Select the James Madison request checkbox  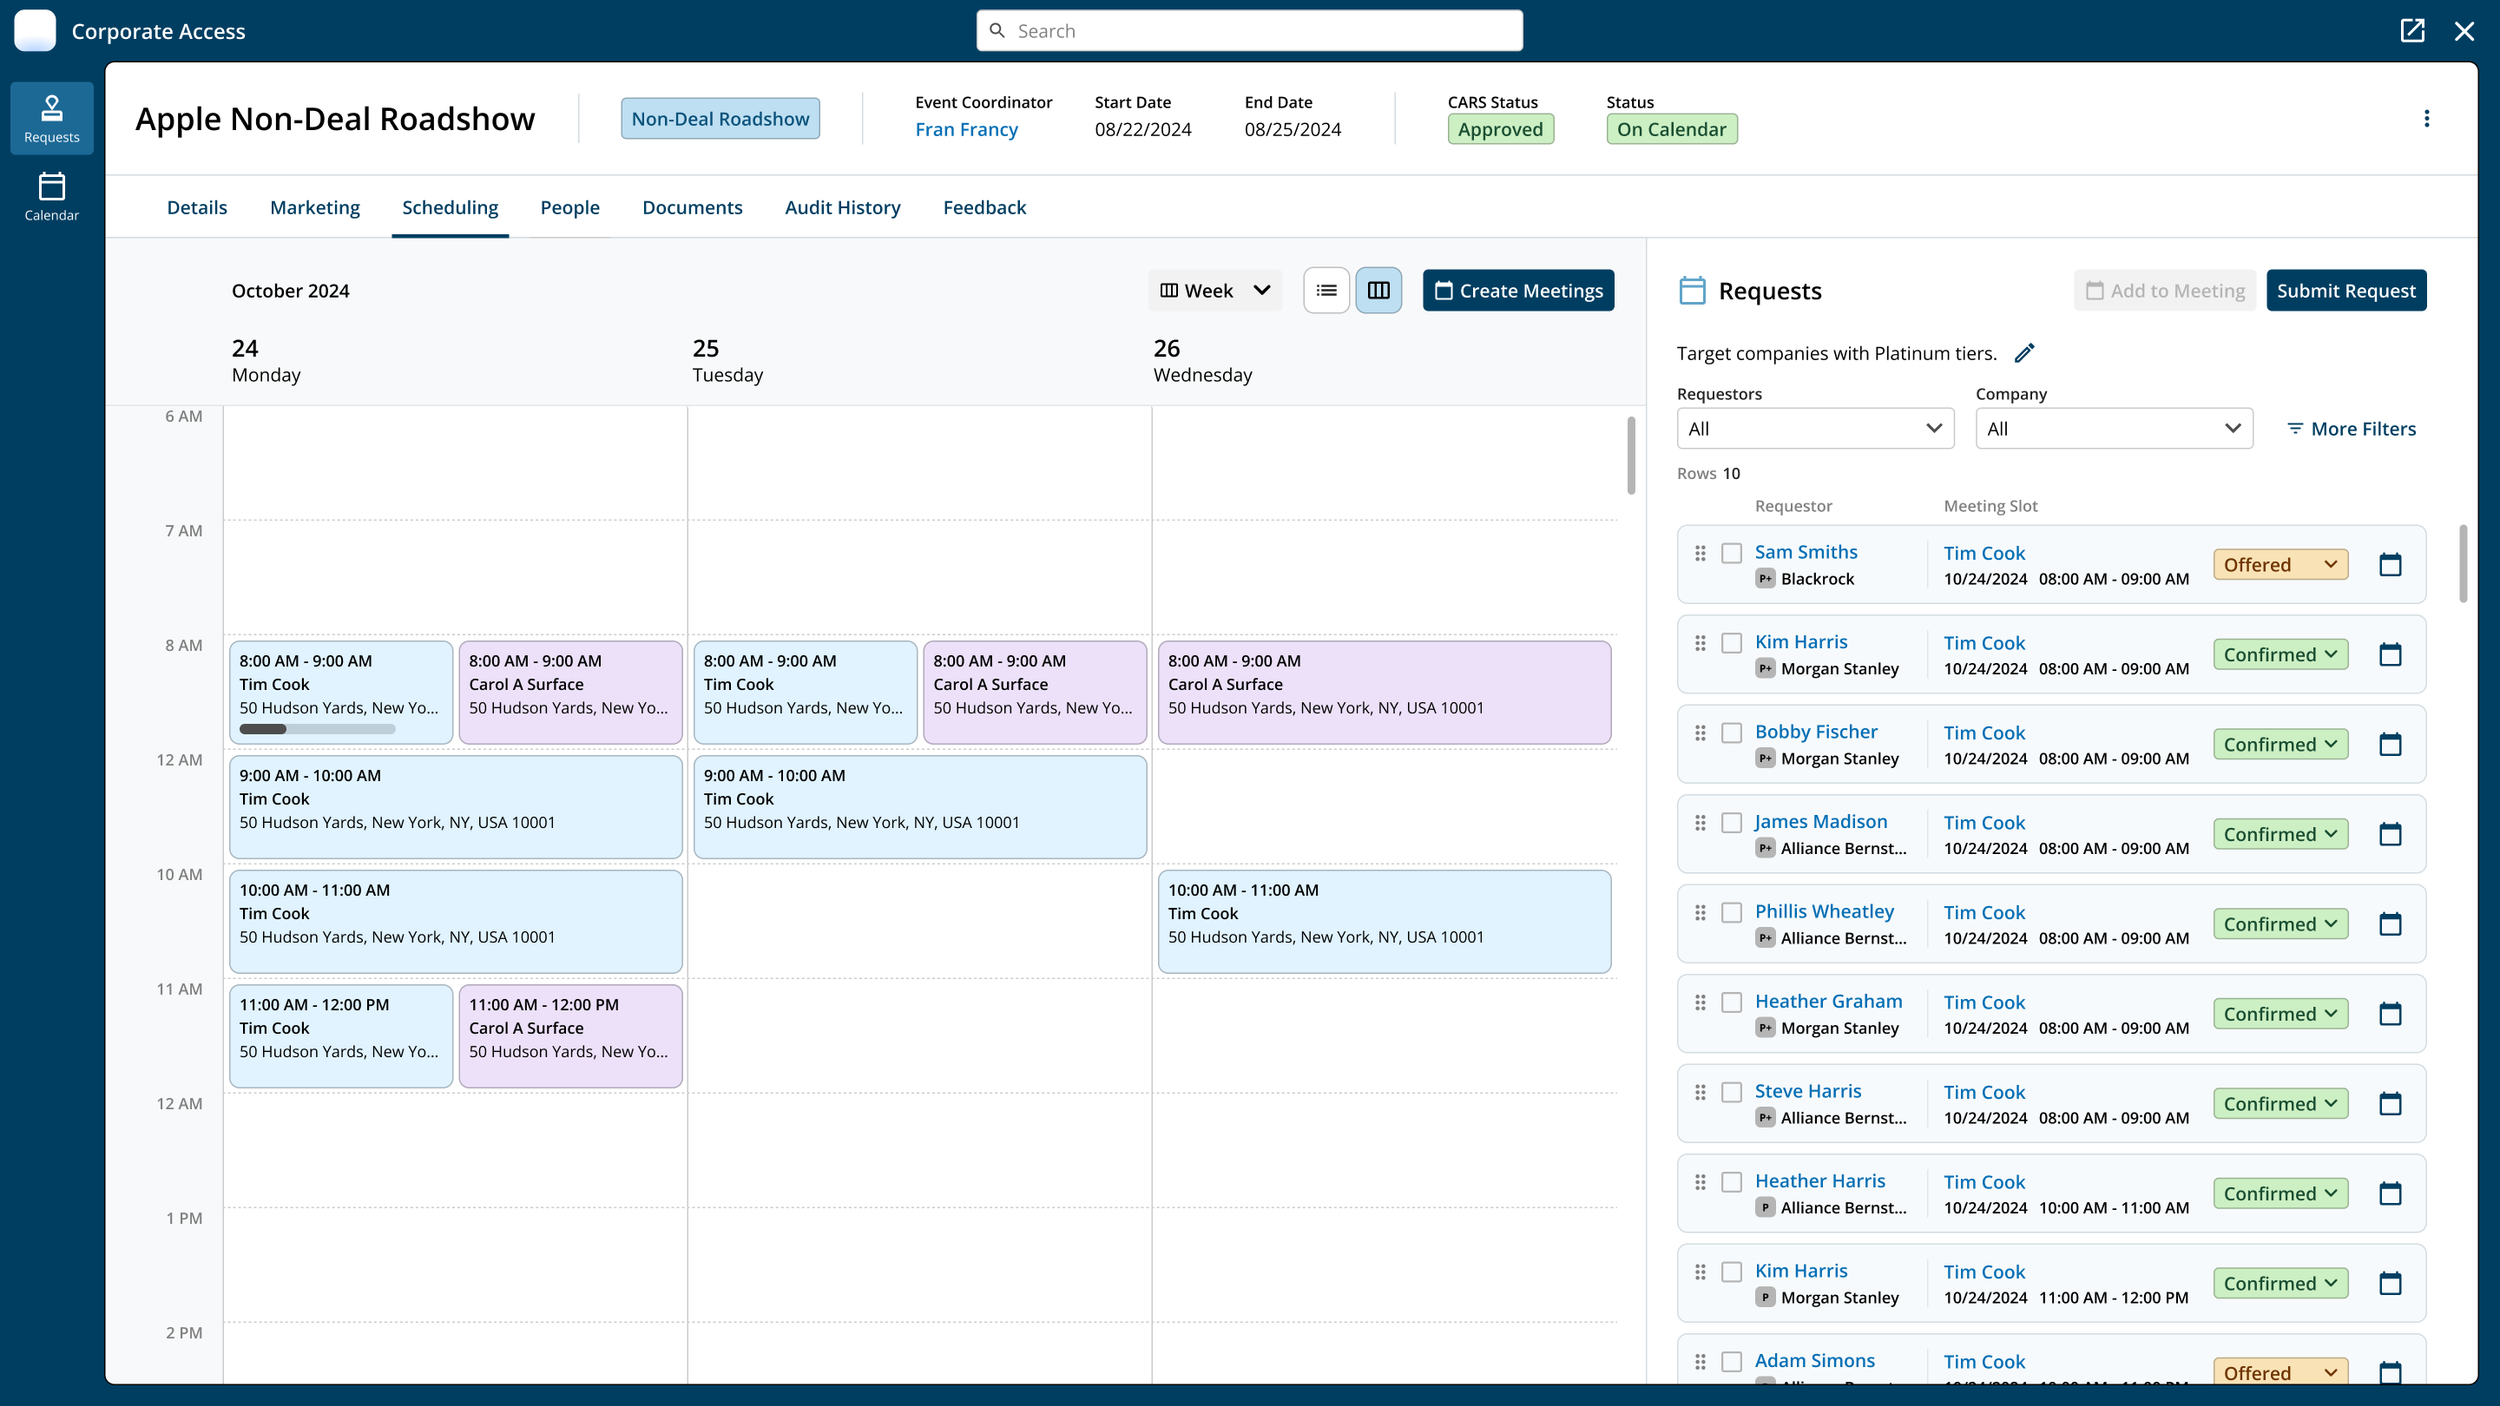(1731, 823)
